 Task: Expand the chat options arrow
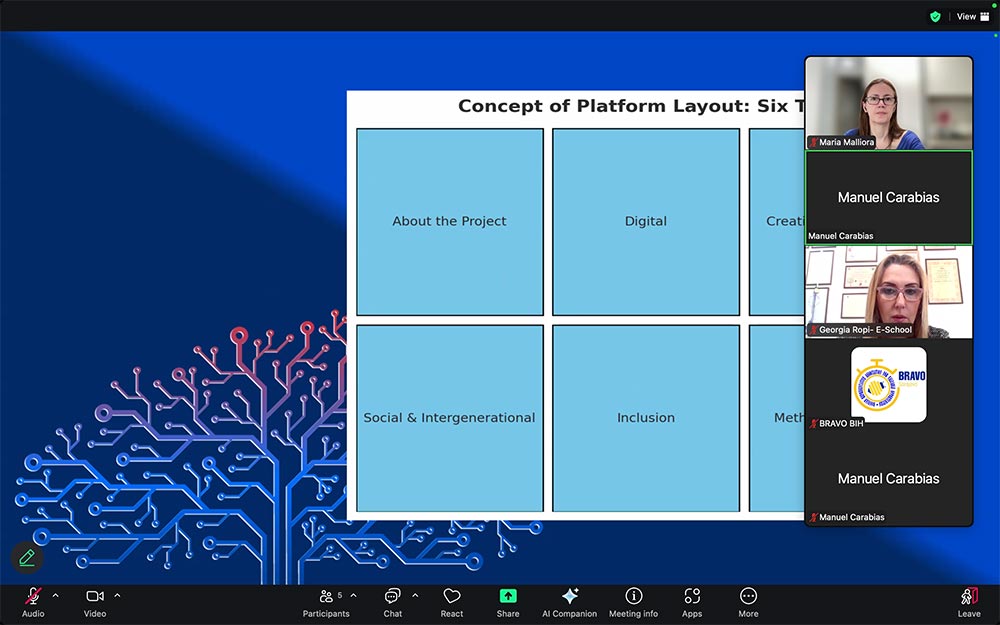point(415,595)
